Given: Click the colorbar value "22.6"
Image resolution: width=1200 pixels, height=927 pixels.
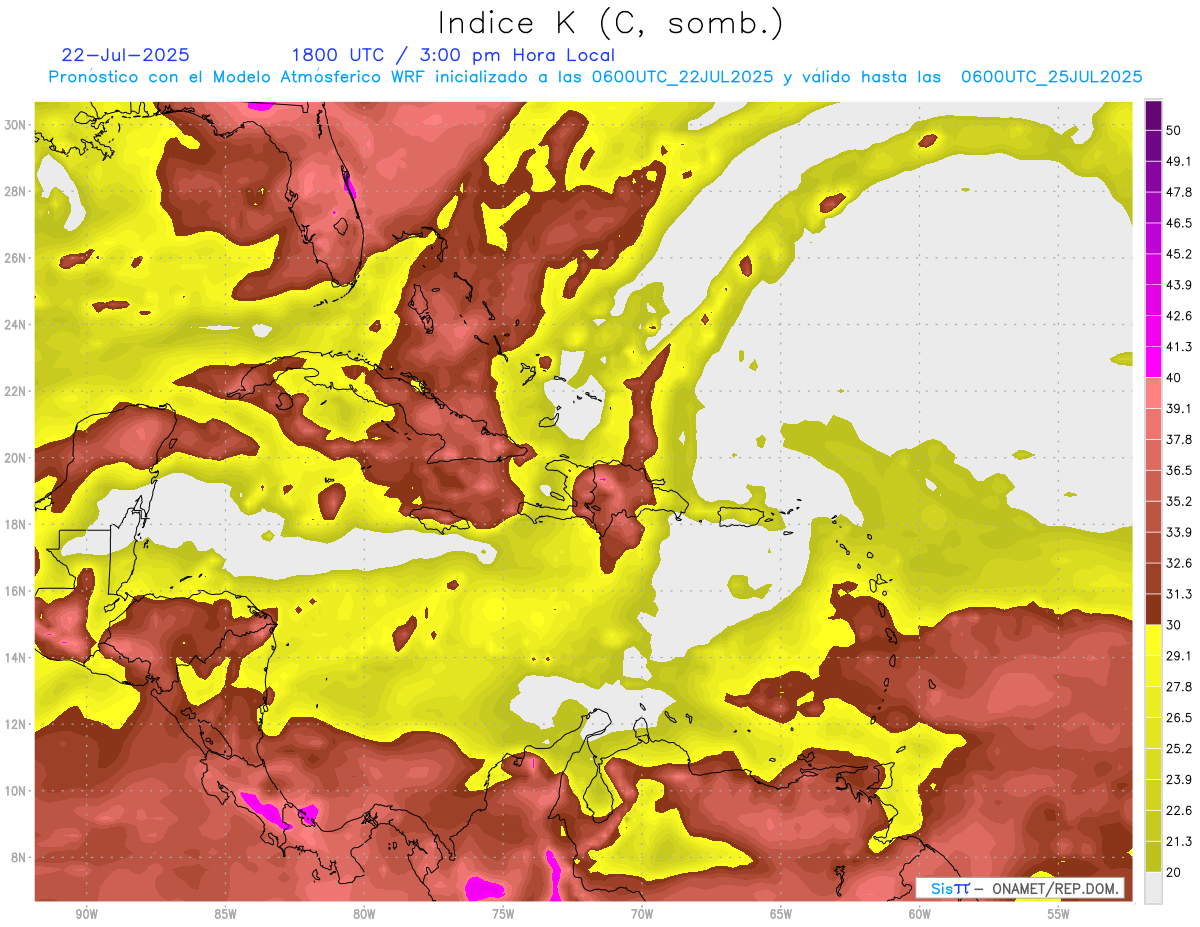Looking at the screenshot, I should tap(1179, 811).
